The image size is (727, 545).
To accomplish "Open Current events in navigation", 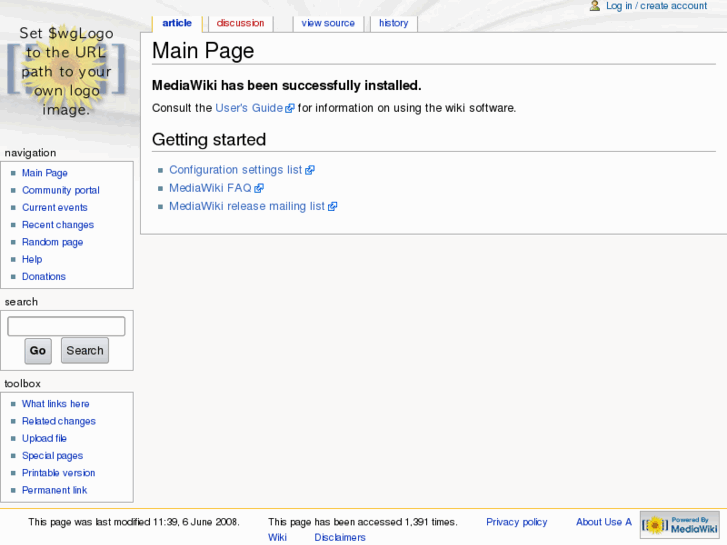I will tap(55, 207).
